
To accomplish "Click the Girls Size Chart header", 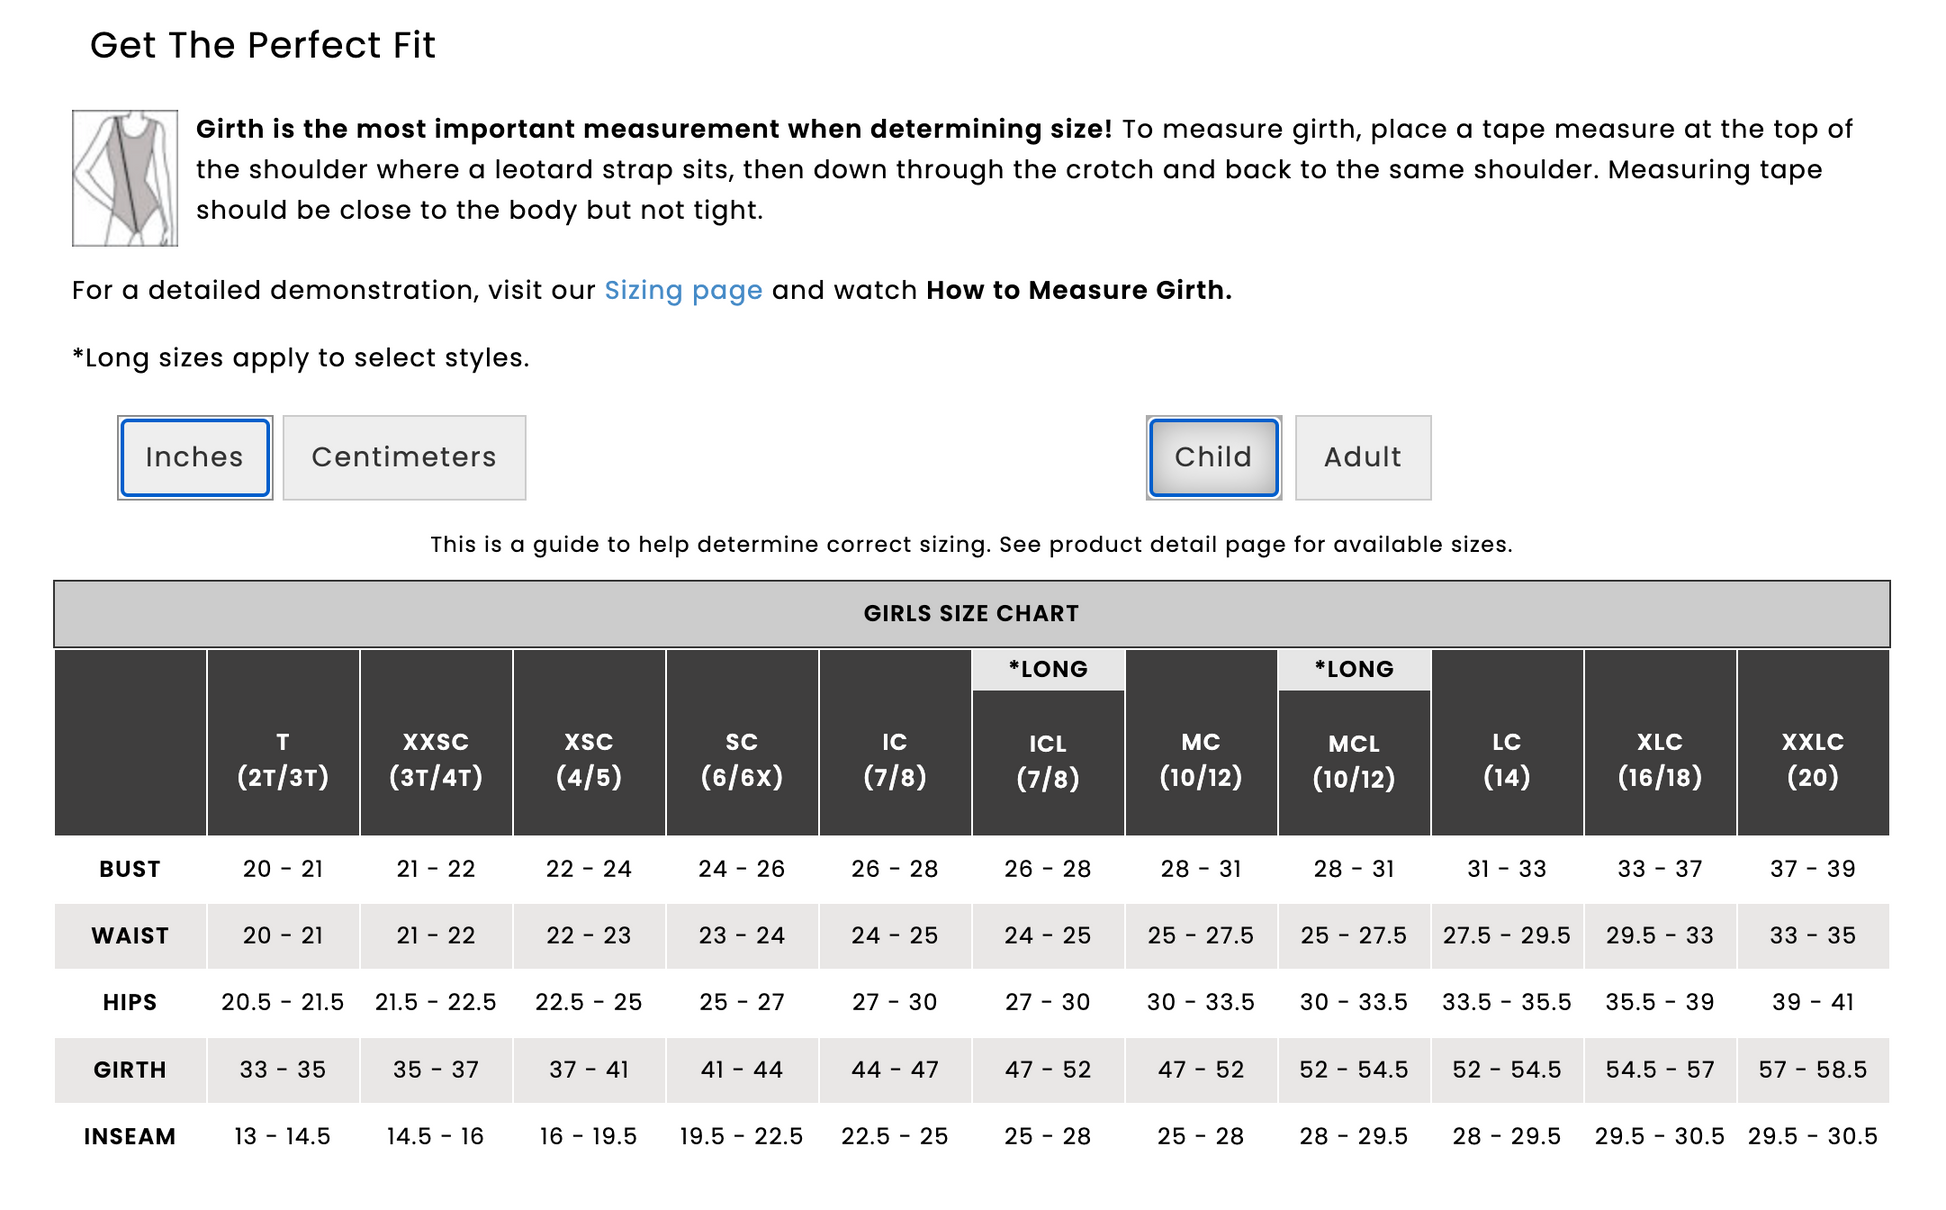I will click(971, 614).
